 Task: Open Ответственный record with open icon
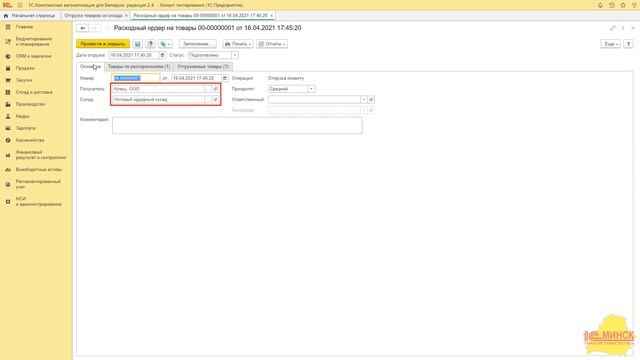click(371, 99)
